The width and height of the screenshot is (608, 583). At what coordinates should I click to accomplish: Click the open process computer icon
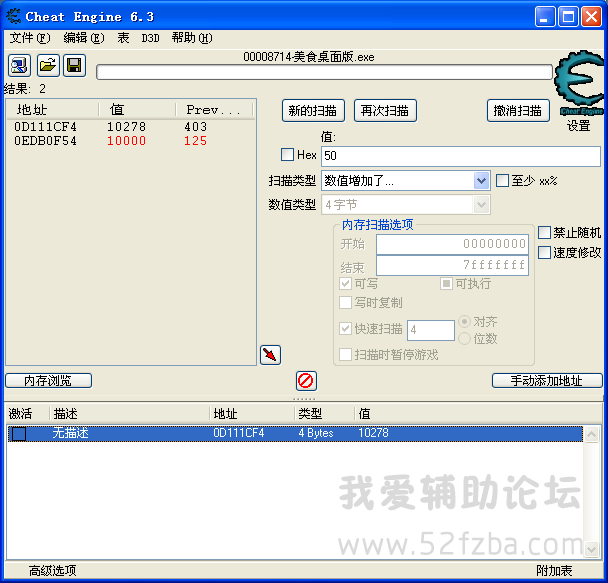pyautogui.click(x=20, y=65)
